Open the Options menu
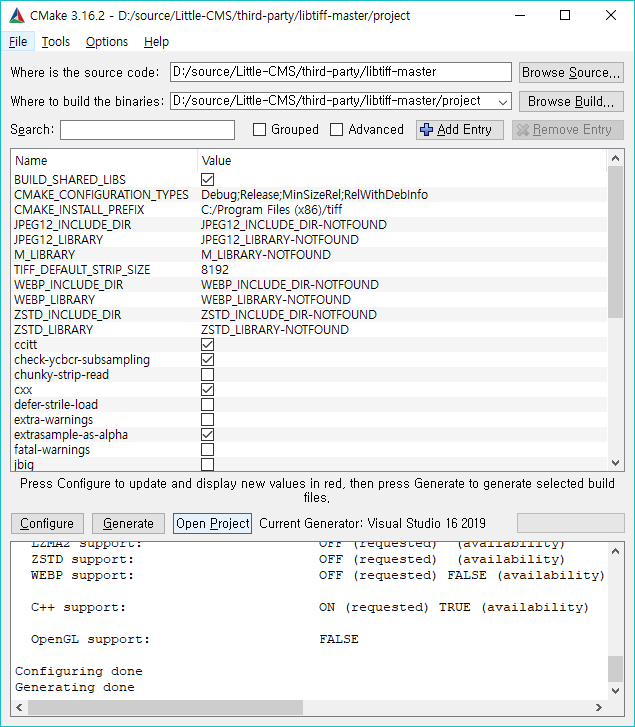The image size is (635, 727). [107, 42]
